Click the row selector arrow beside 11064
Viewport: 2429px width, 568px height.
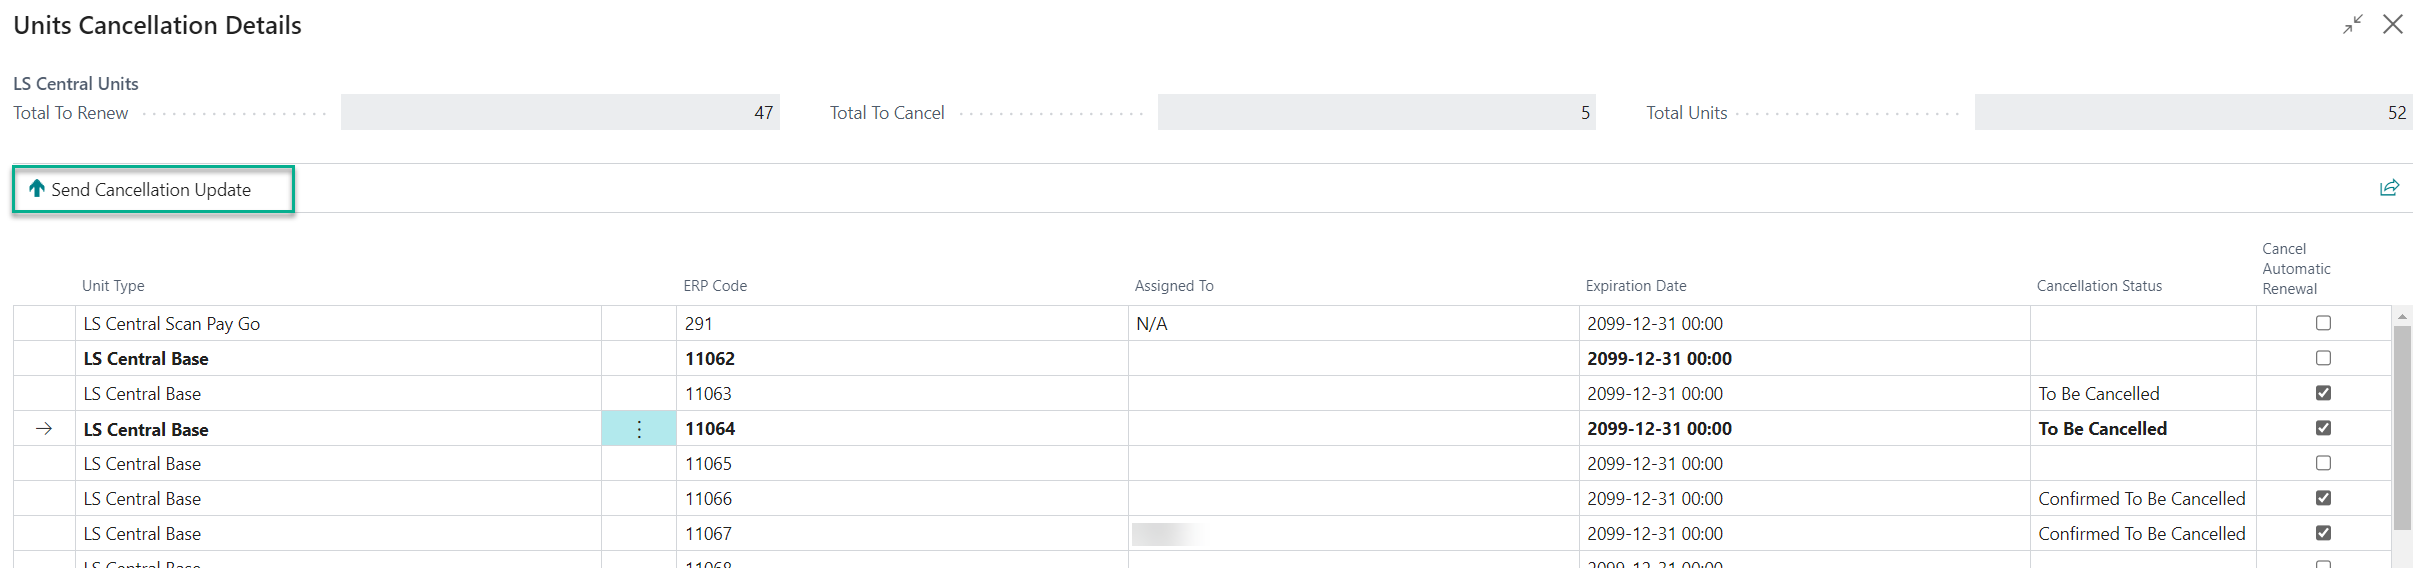(44, 429)
